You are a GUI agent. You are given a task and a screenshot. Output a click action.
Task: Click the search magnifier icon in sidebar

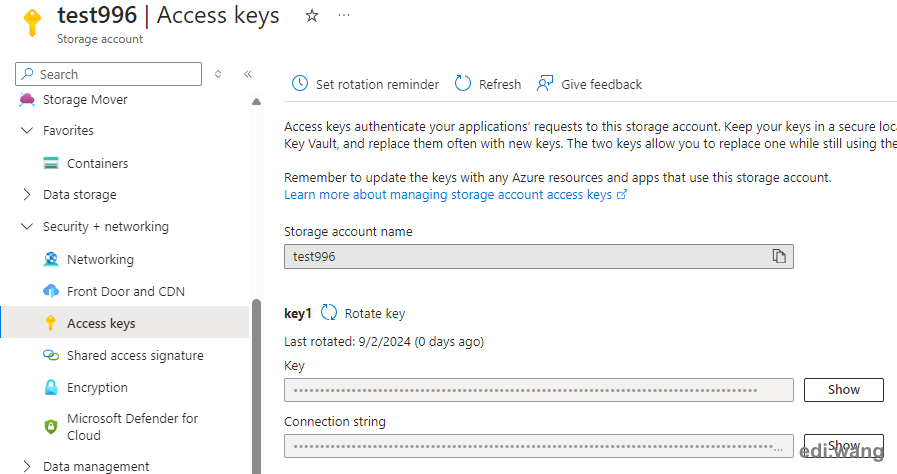tap(27, 74)
